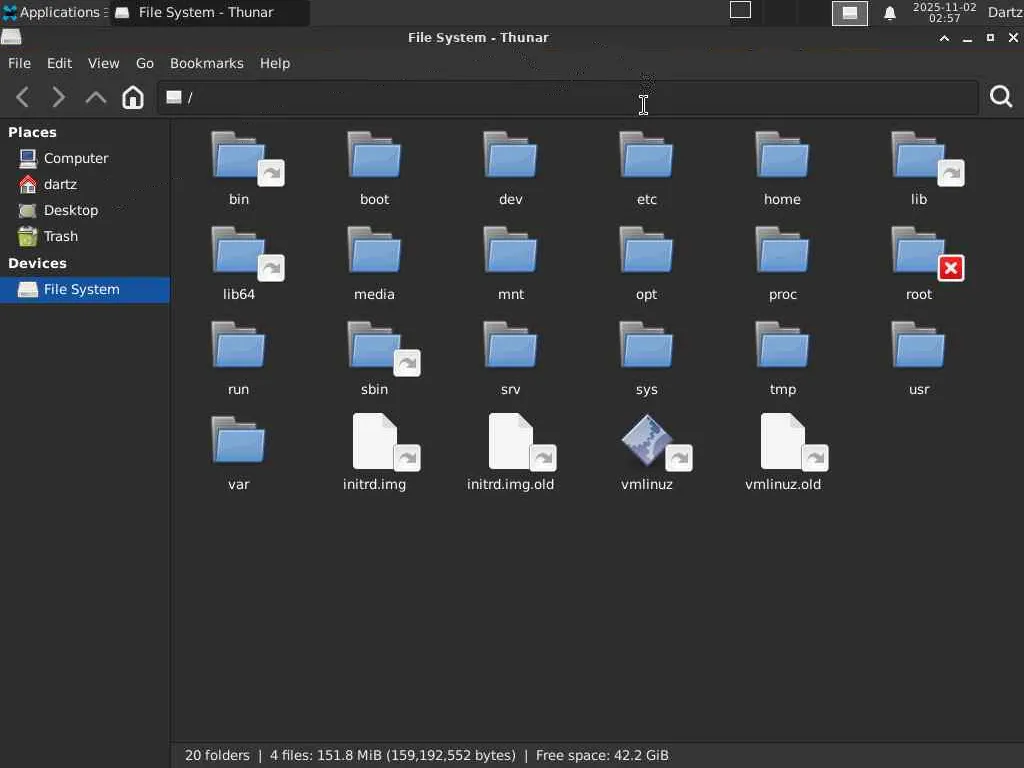Viewport: 1024px width, 768px height.
Task: Select the opt folder icon
Action: pos(647,251)
